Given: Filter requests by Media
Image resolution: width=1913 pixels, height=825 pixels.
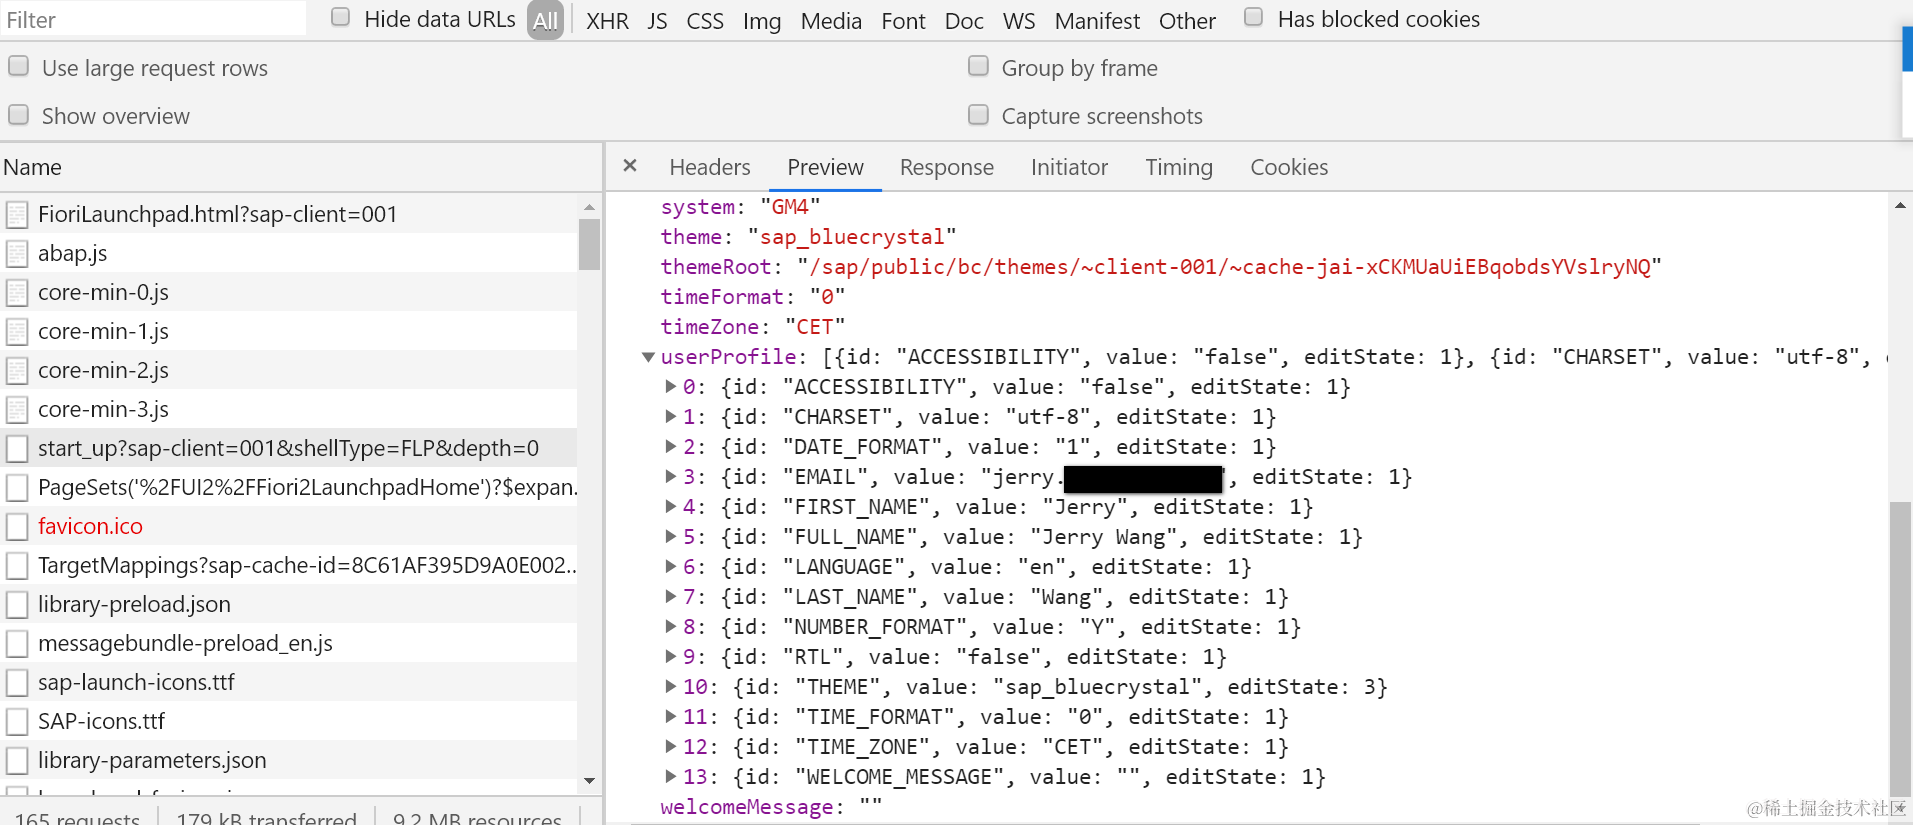Looking at the screenshot, I should (831, 21).
